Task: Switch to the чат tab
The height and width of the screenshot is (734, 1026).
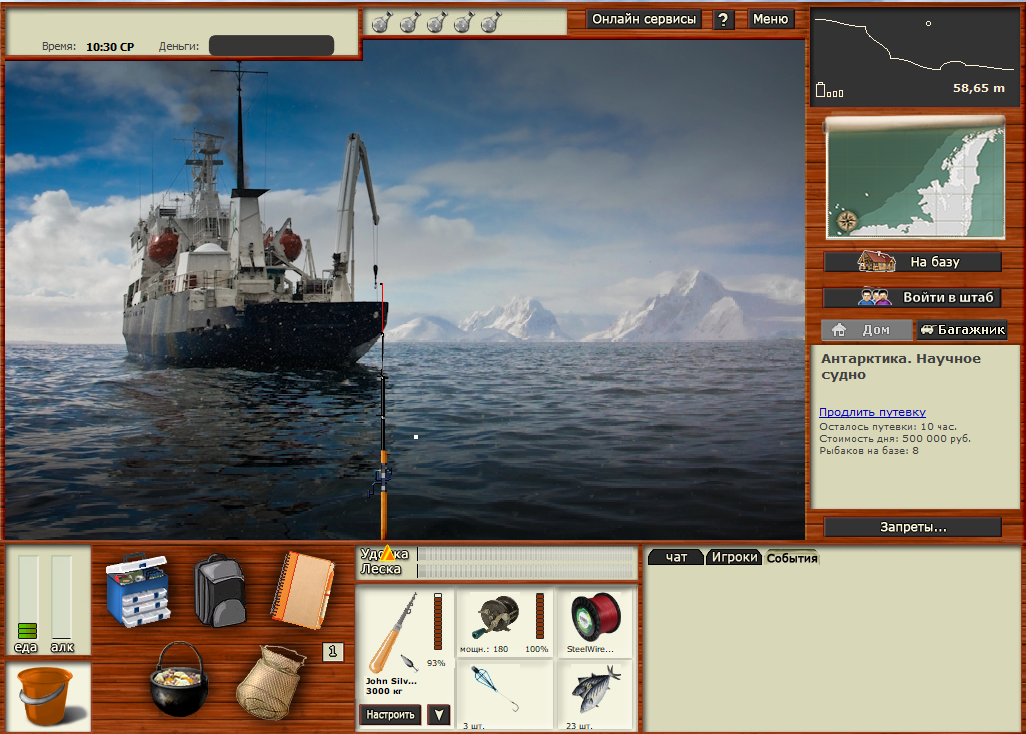Action: 676,557
